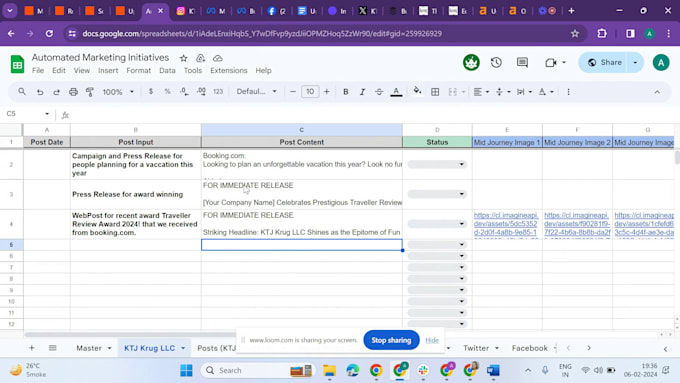Click the merge cells icon
This screenshot has width=680, height=383.
click(x=452, y=92)
